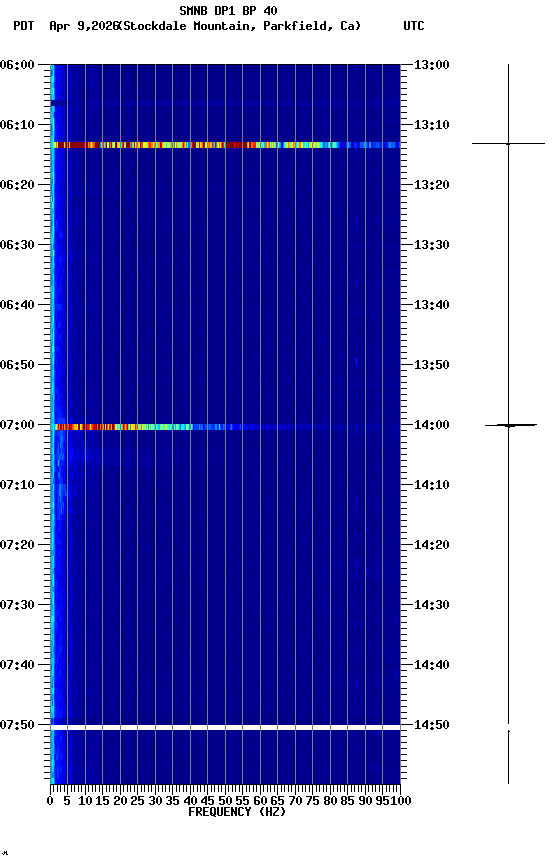Click the "14:50" UTC time label

point(432,725)
